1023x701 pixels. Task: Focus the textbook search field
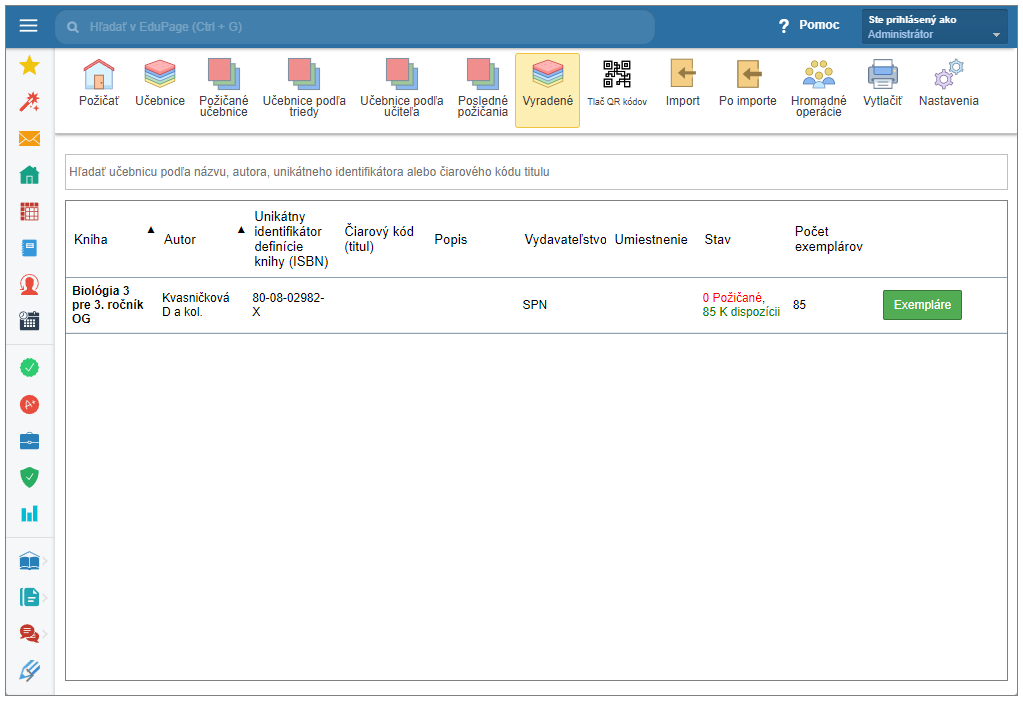[535, 172]
